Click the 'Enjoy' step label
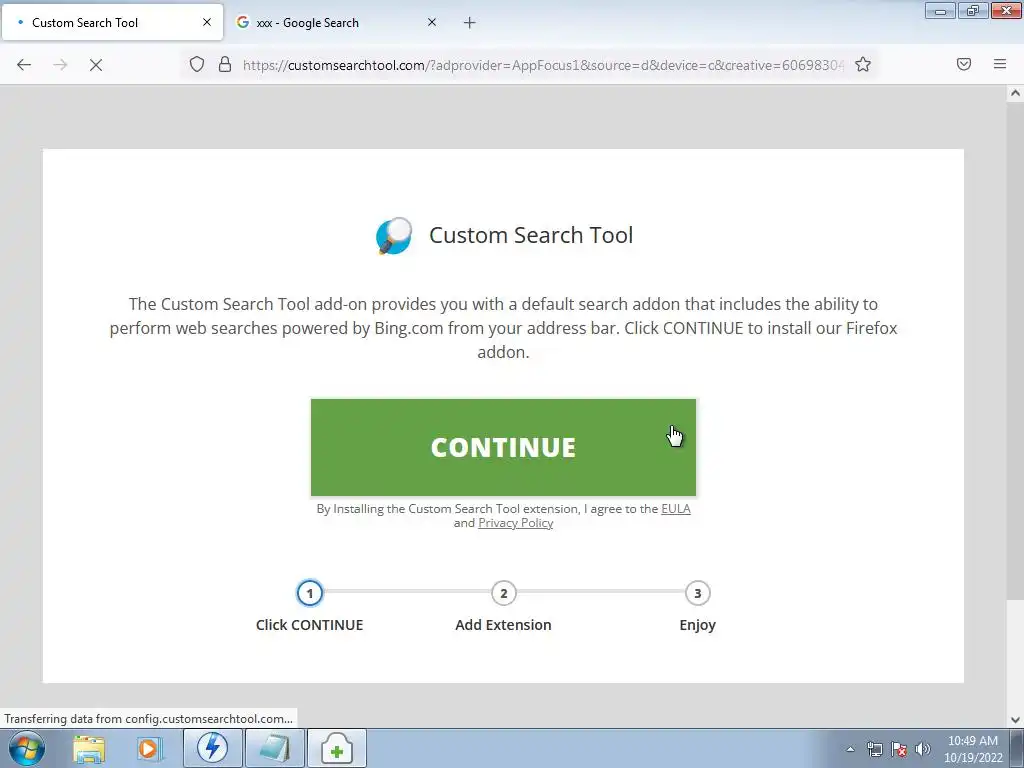This screenshot has height=768, width=1024. pos(697,626)
